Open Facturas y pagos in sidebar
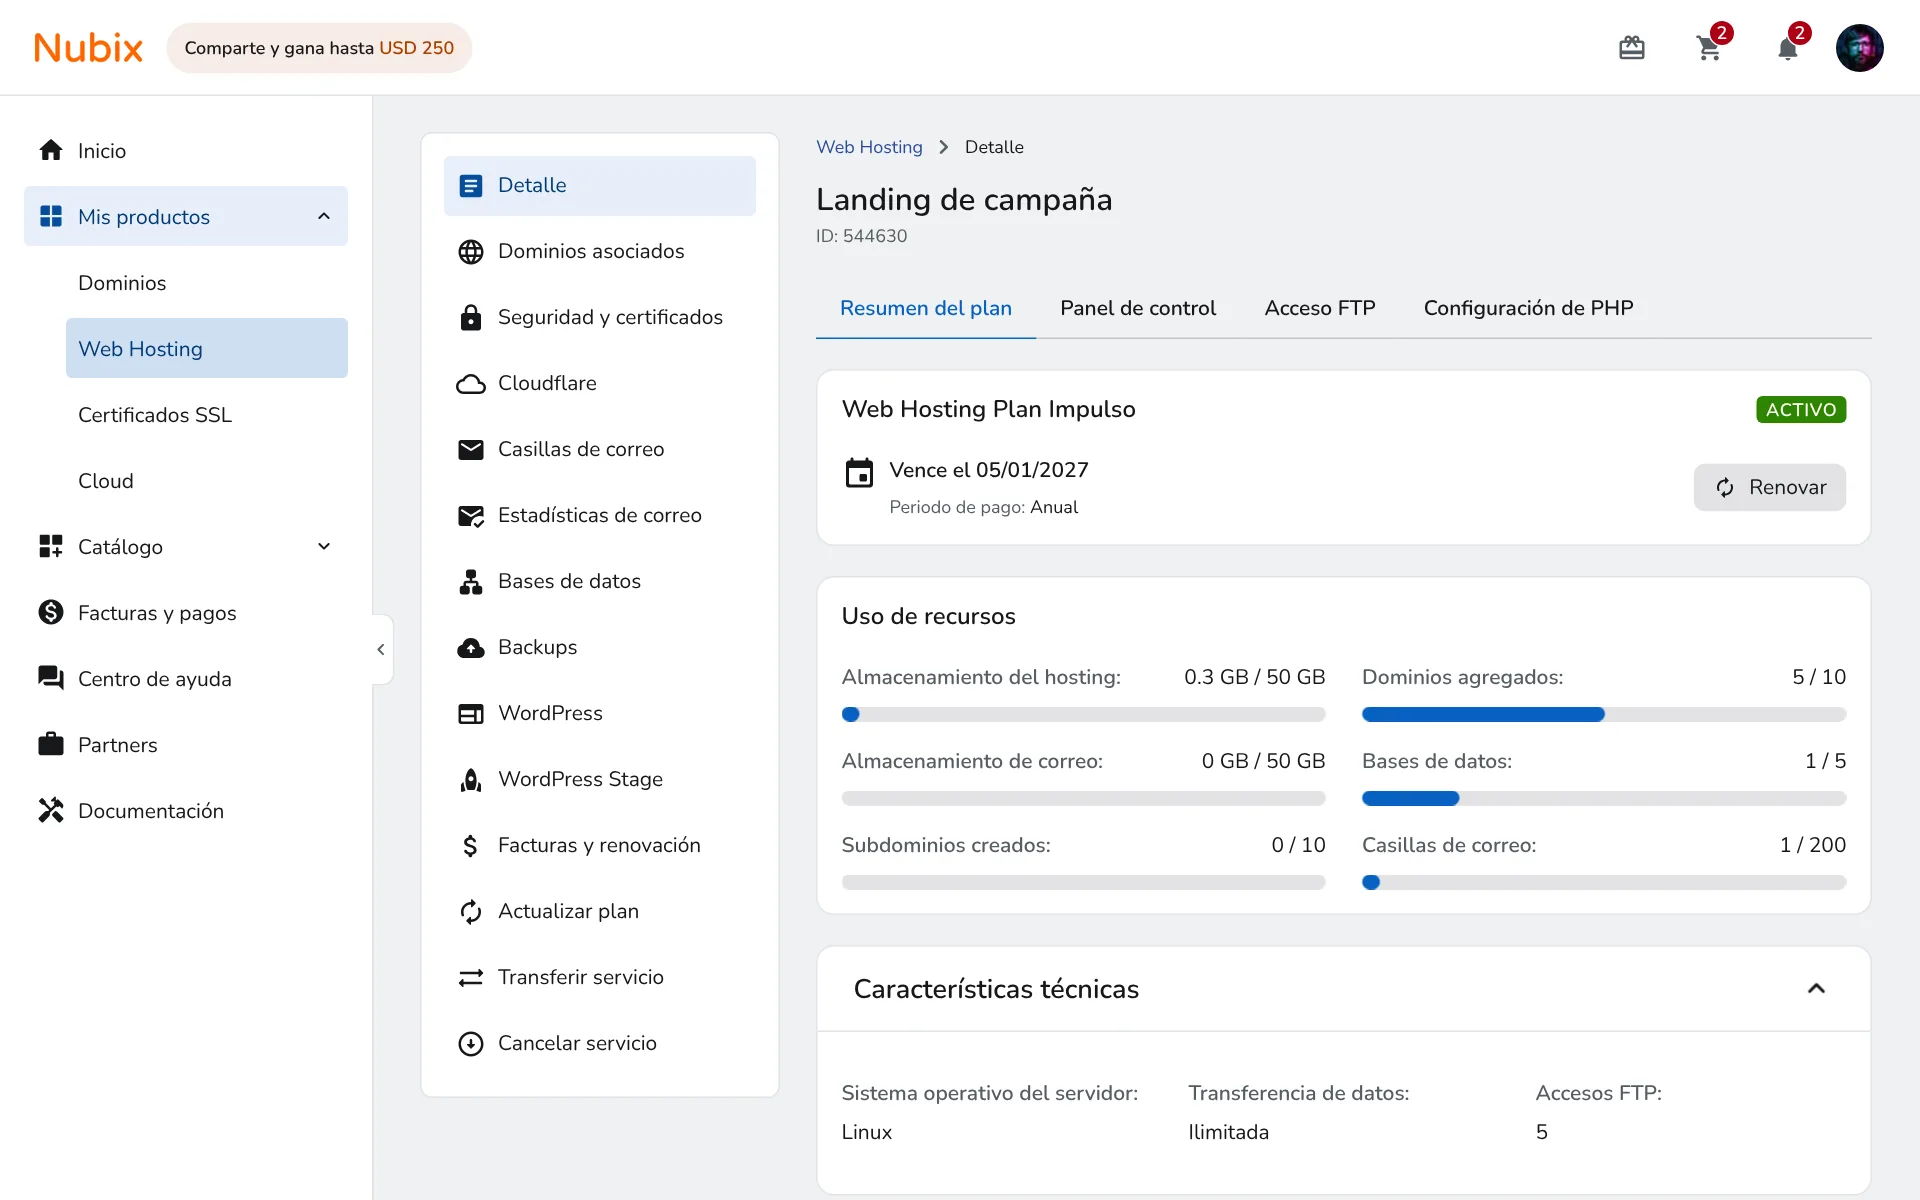Screen dimensions: 1920x1200 click(x=186, y=612)
